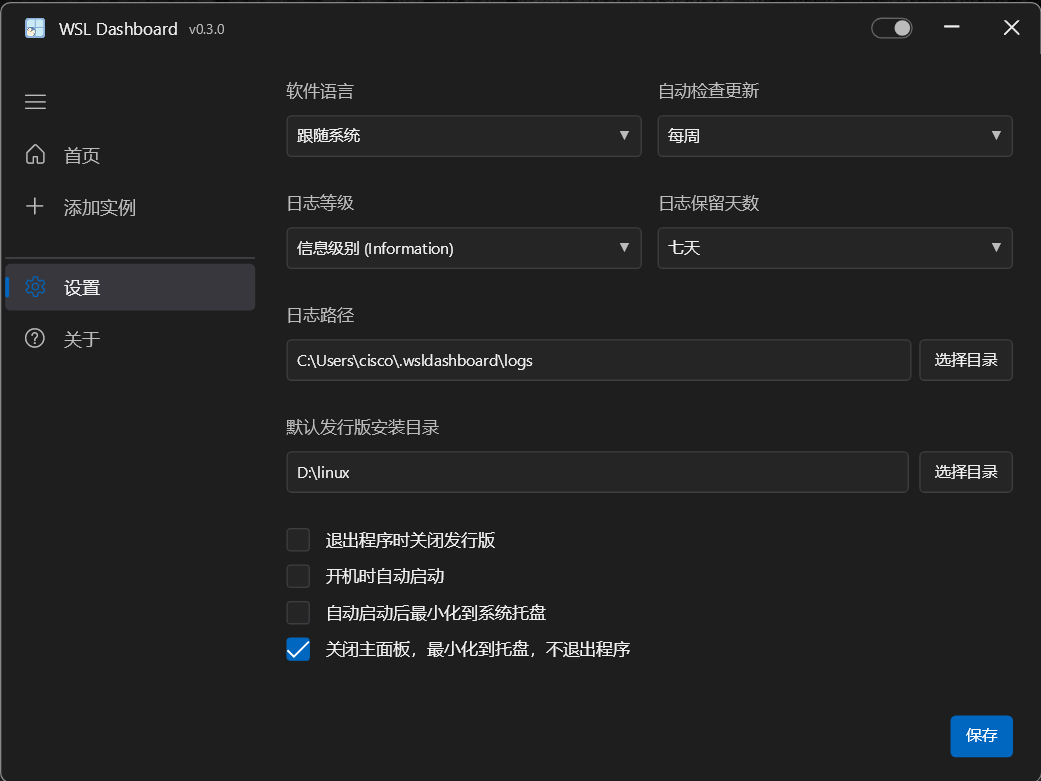Toggle the theme switch in the title bar
Screen dimensions: 1041x781
(x=892, y=28)
